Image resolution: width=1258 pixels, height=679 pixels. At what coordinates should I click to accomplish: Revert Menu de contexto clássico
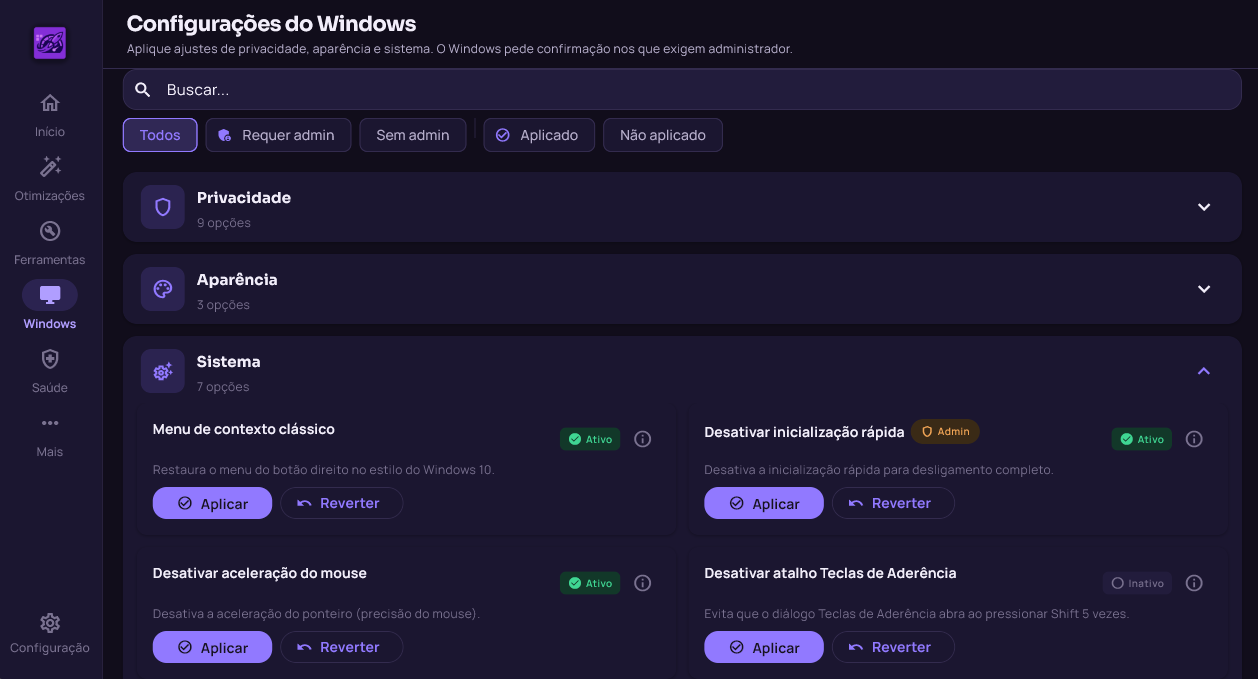tap(341, 503)
